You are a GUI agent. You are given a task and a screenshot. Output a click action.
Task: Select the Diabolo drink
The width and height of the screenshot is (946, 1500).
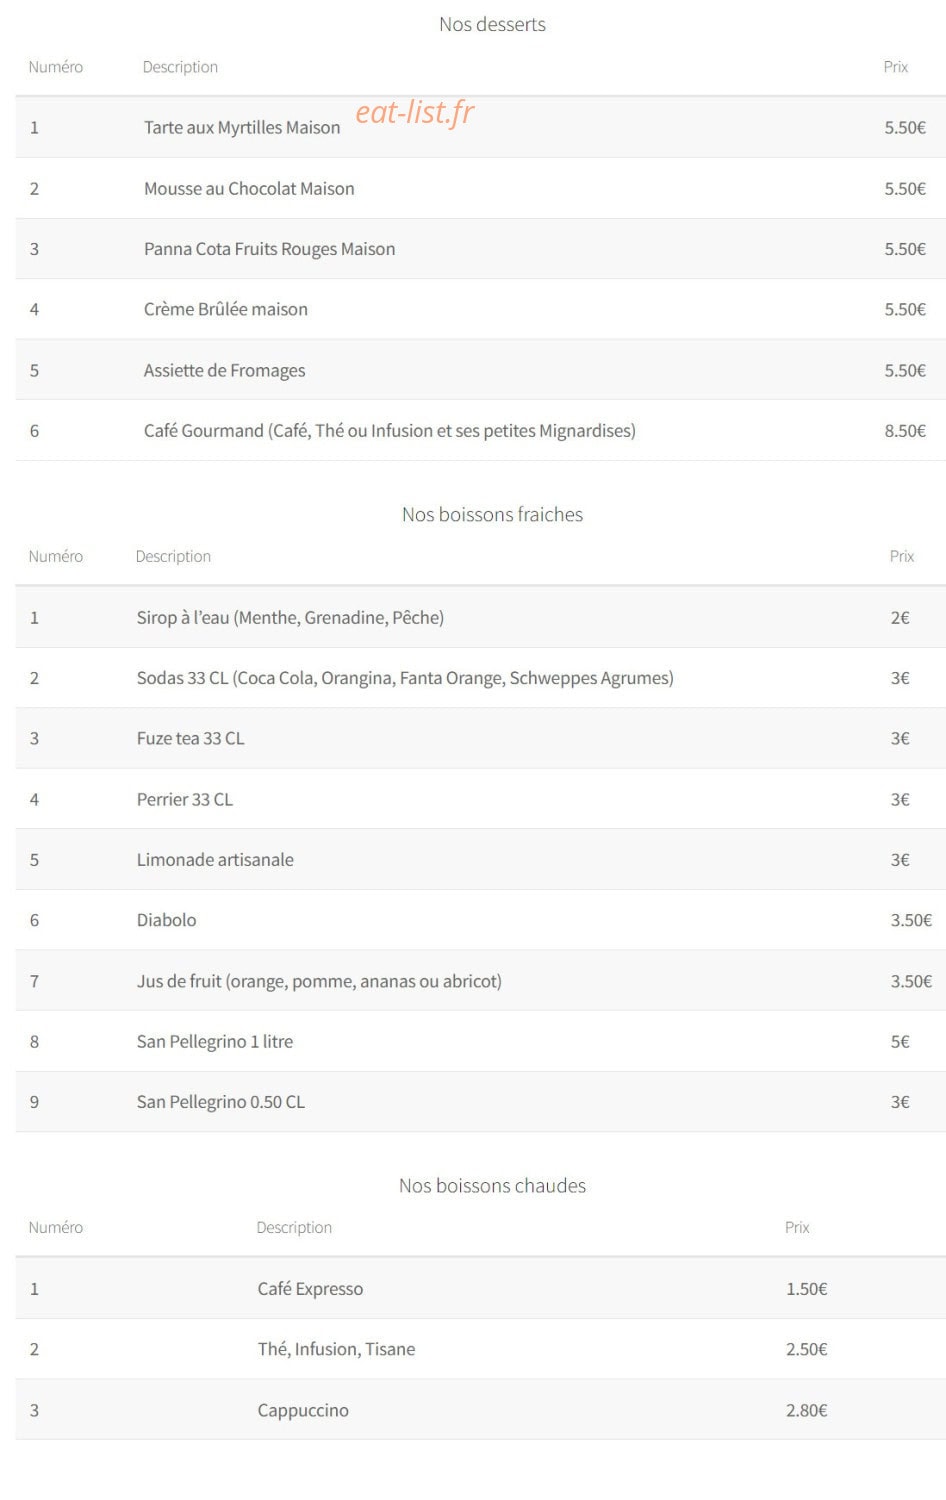tap(166, 920)
